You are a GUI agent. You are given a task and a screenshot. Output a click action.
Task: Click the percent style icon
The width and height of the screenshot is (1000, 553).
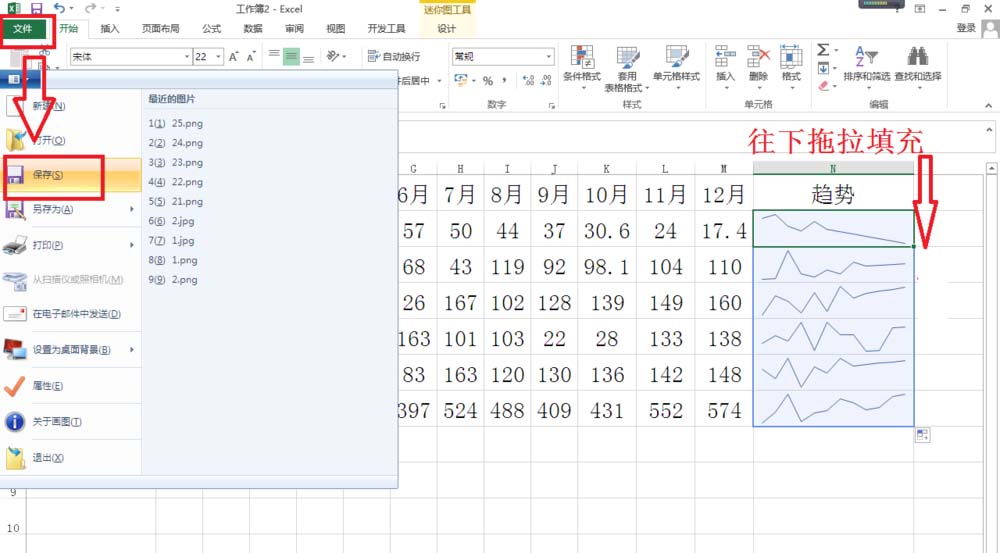point(488,80)
